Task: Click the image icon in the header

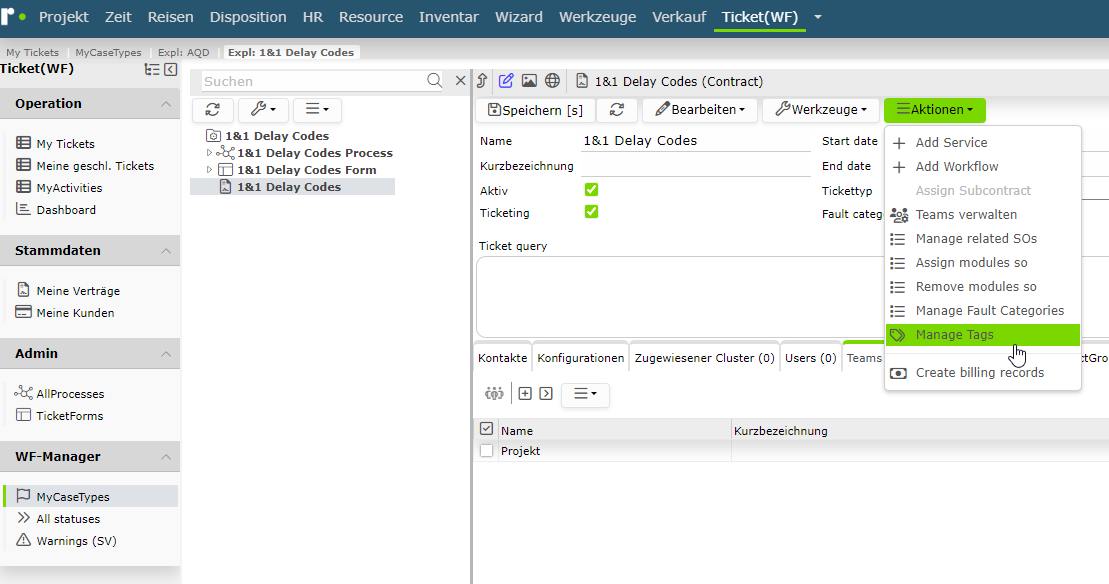Action: tap(529, 81)
